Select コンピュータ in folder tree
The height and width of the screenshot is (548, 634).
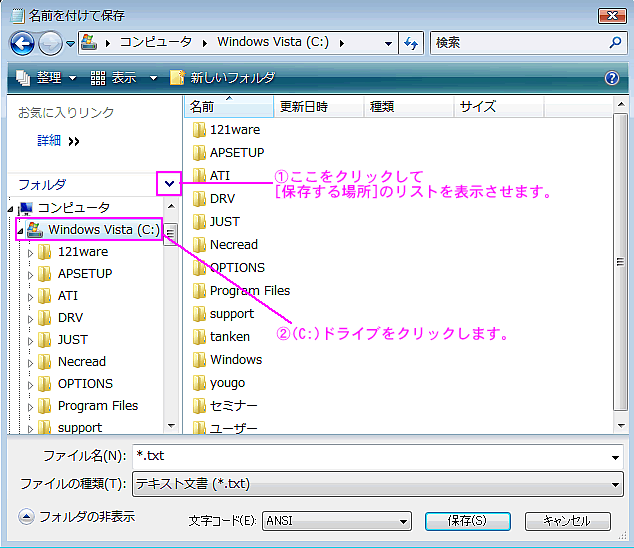pyautogui.click(x=74, y=208)
